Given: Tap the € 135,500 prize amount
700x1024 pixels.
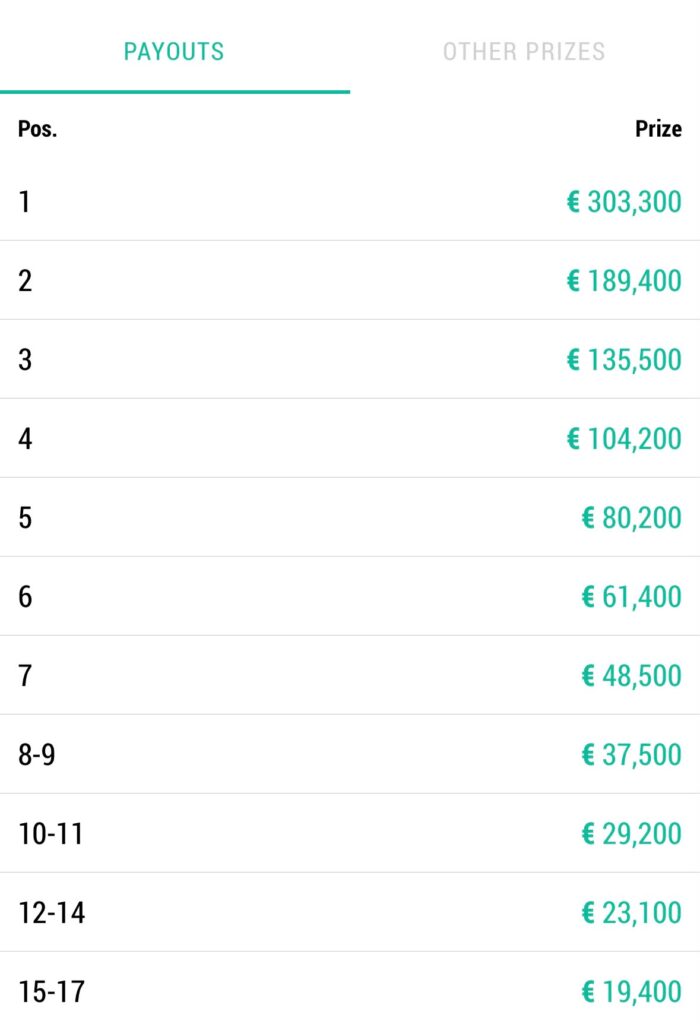Looking at the screenshot, I should [624, 359].
